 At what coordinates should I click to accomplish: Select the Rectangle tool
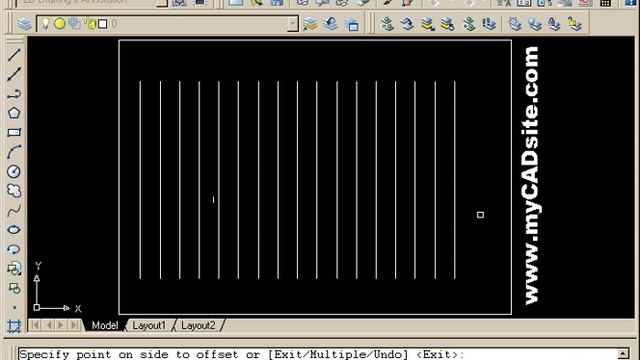(x=14, y=133)
